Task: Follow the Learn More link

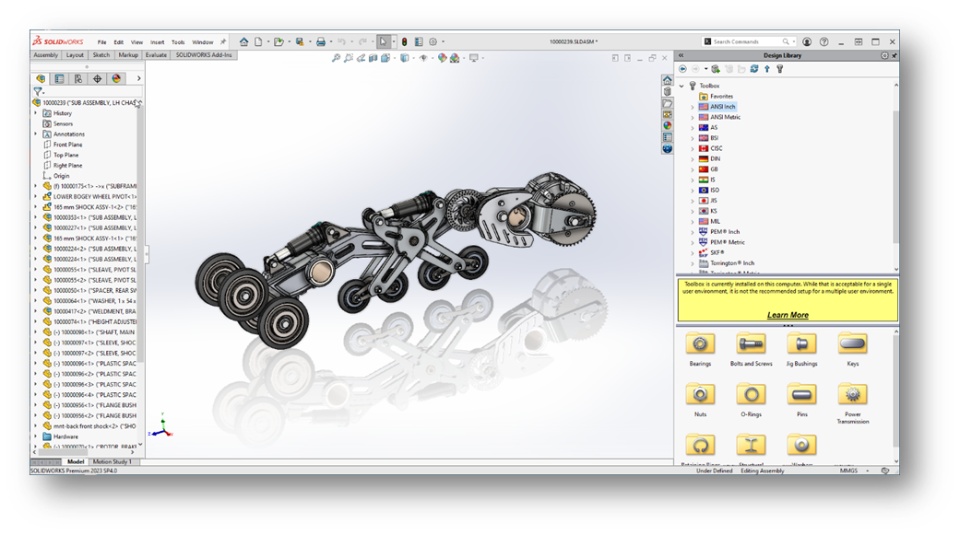Action: coord(787,315)
